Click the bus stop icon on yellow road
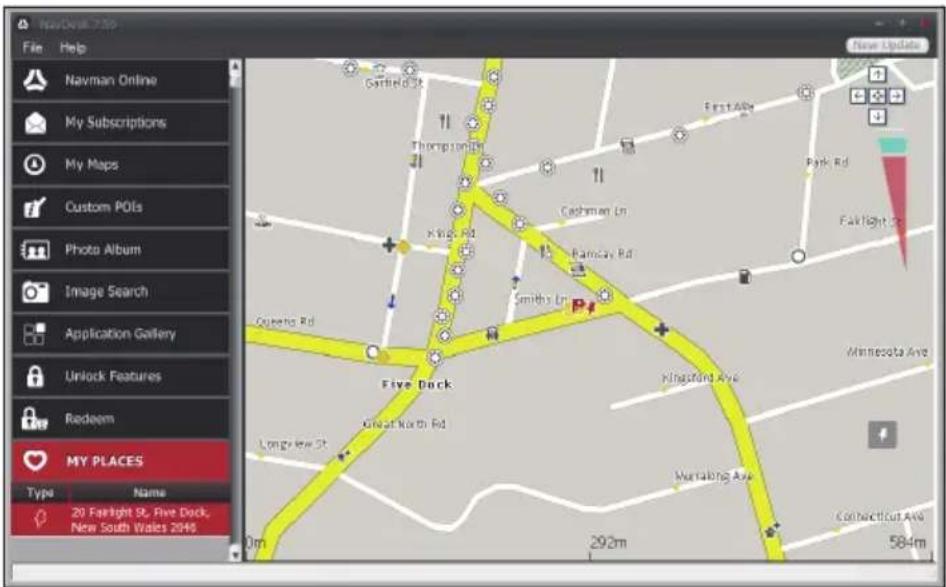The image size is (946, 587). point(492,333)
